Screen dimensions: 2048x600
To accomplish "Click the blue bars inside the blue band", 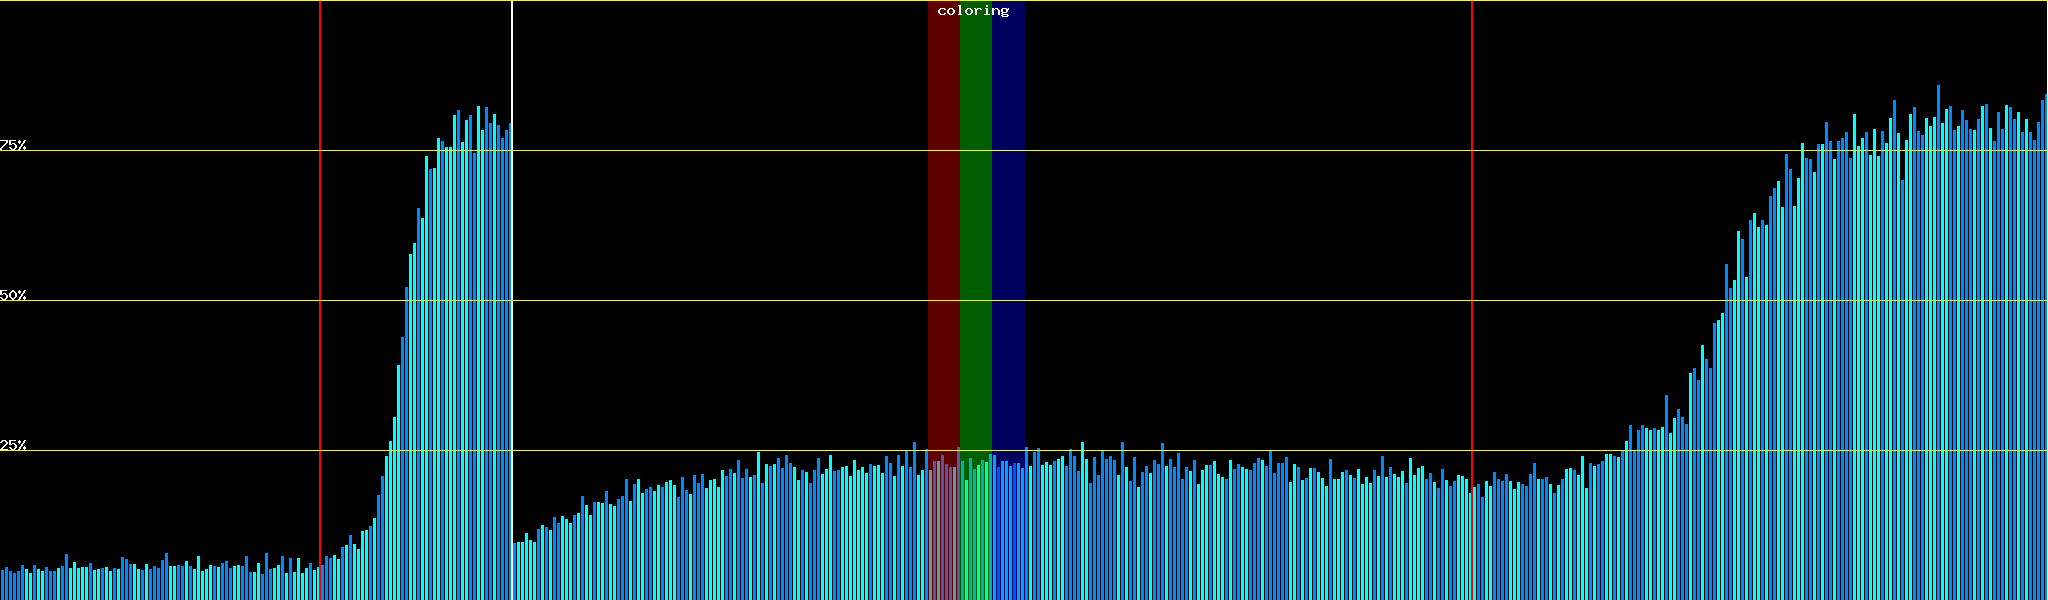I will [1008, 530].
